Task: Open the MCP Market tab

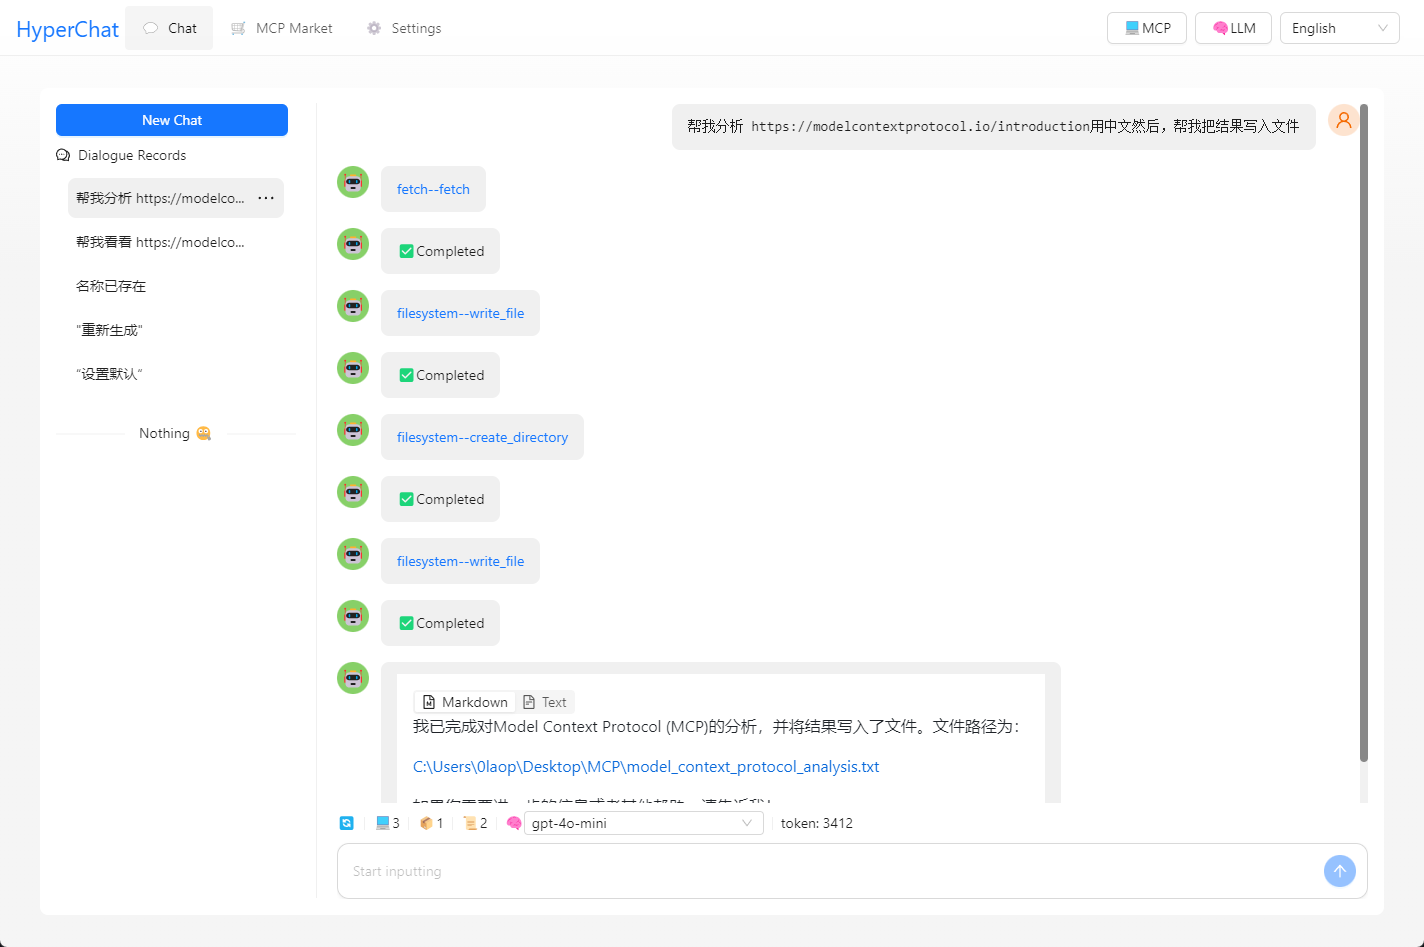Action: [282, 28]
